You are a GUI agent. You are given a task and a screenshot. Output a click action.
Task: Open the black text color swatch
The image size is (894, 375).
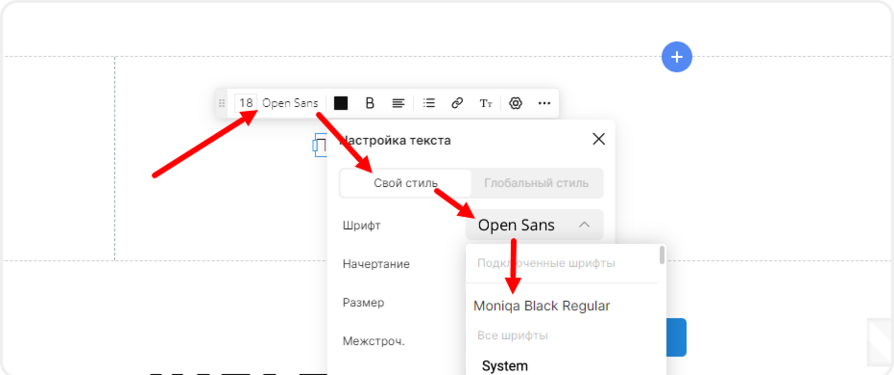341,103
